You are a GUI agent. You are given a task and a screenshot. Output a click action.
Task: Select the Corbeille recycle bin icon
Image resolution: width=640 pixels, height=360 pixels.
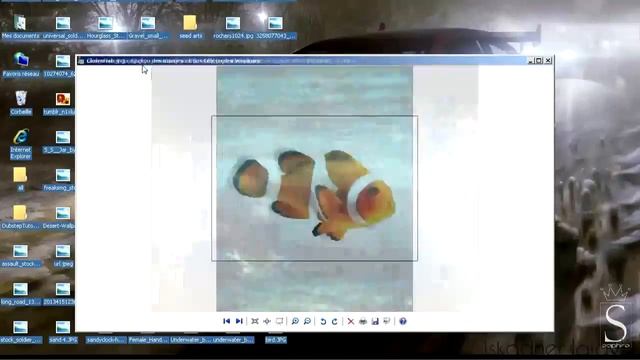click(21, 103)
